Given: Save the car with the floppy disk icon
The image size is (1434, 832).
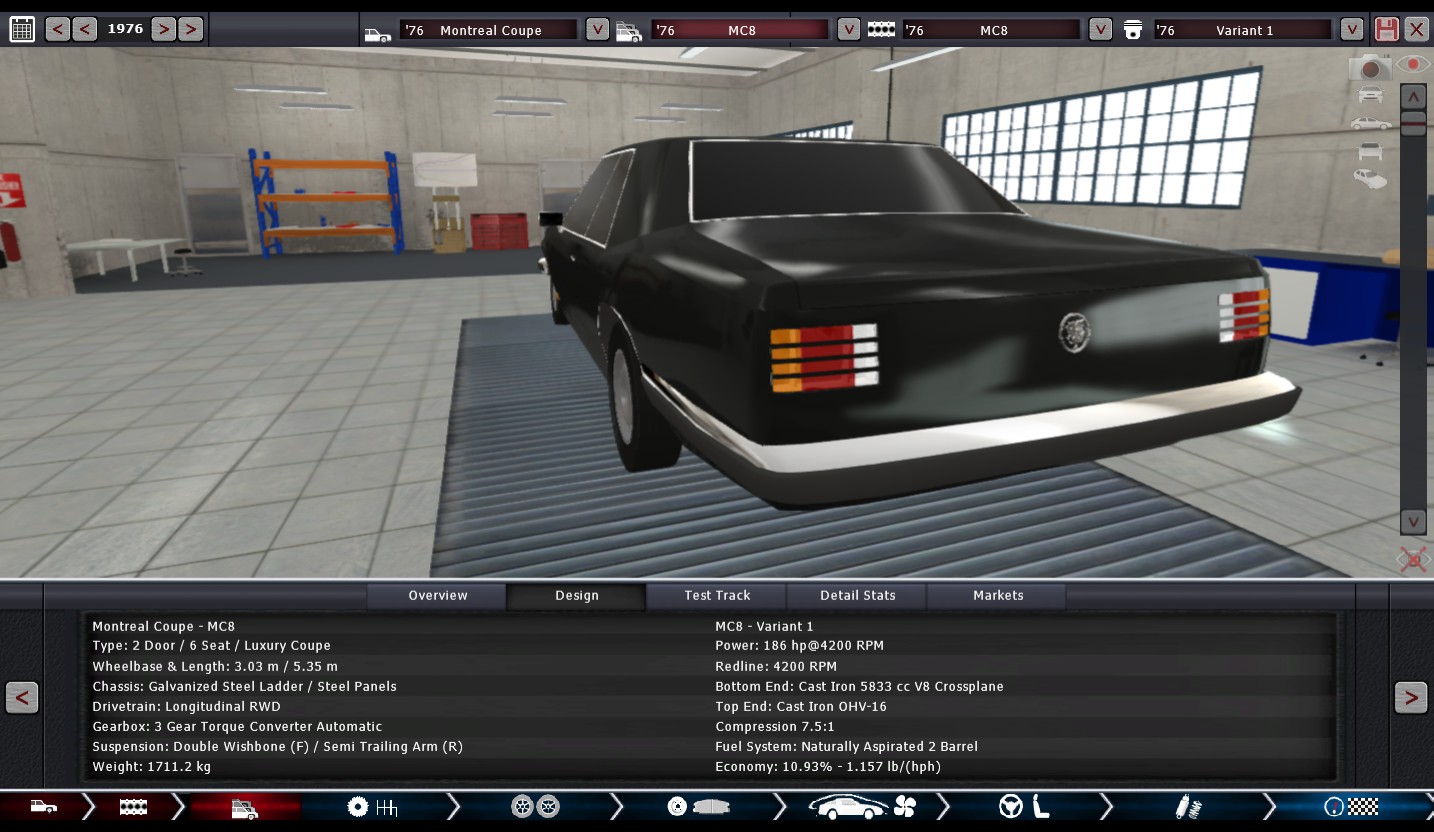Looking at the screenshot, I should pos(1386,29).
